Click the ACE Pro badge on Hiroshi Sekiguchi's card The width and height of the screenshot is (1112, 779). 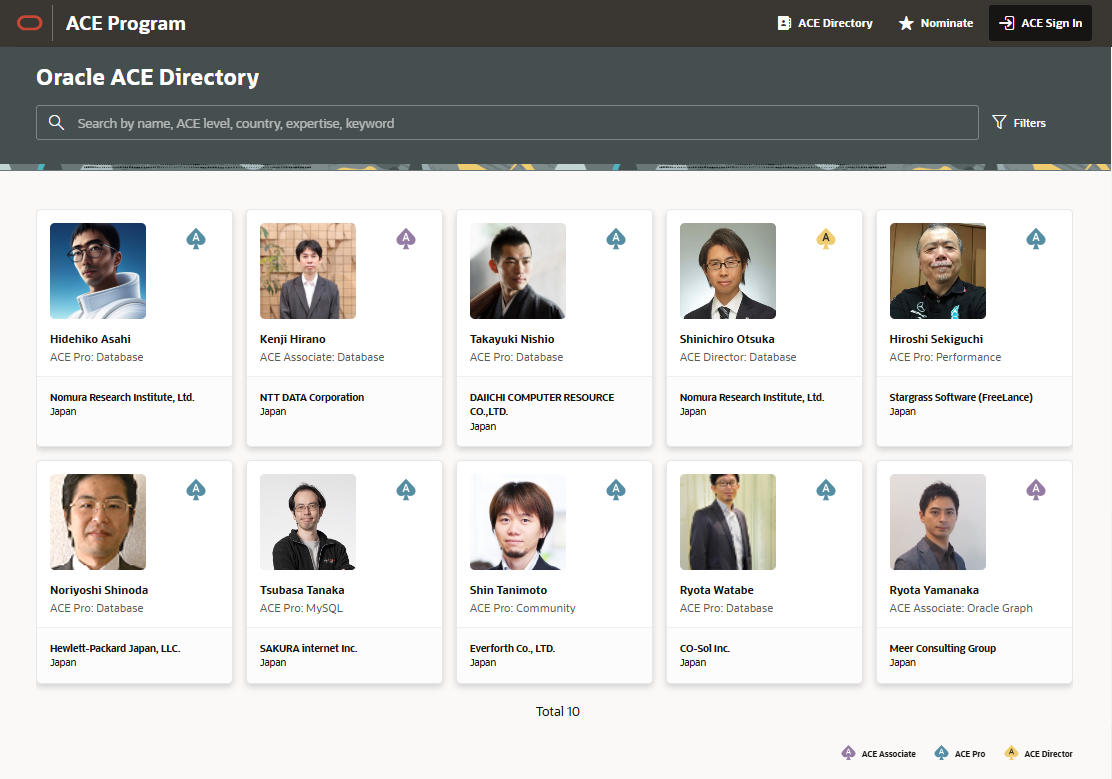pyautogui.click(x=1035, y=238)
